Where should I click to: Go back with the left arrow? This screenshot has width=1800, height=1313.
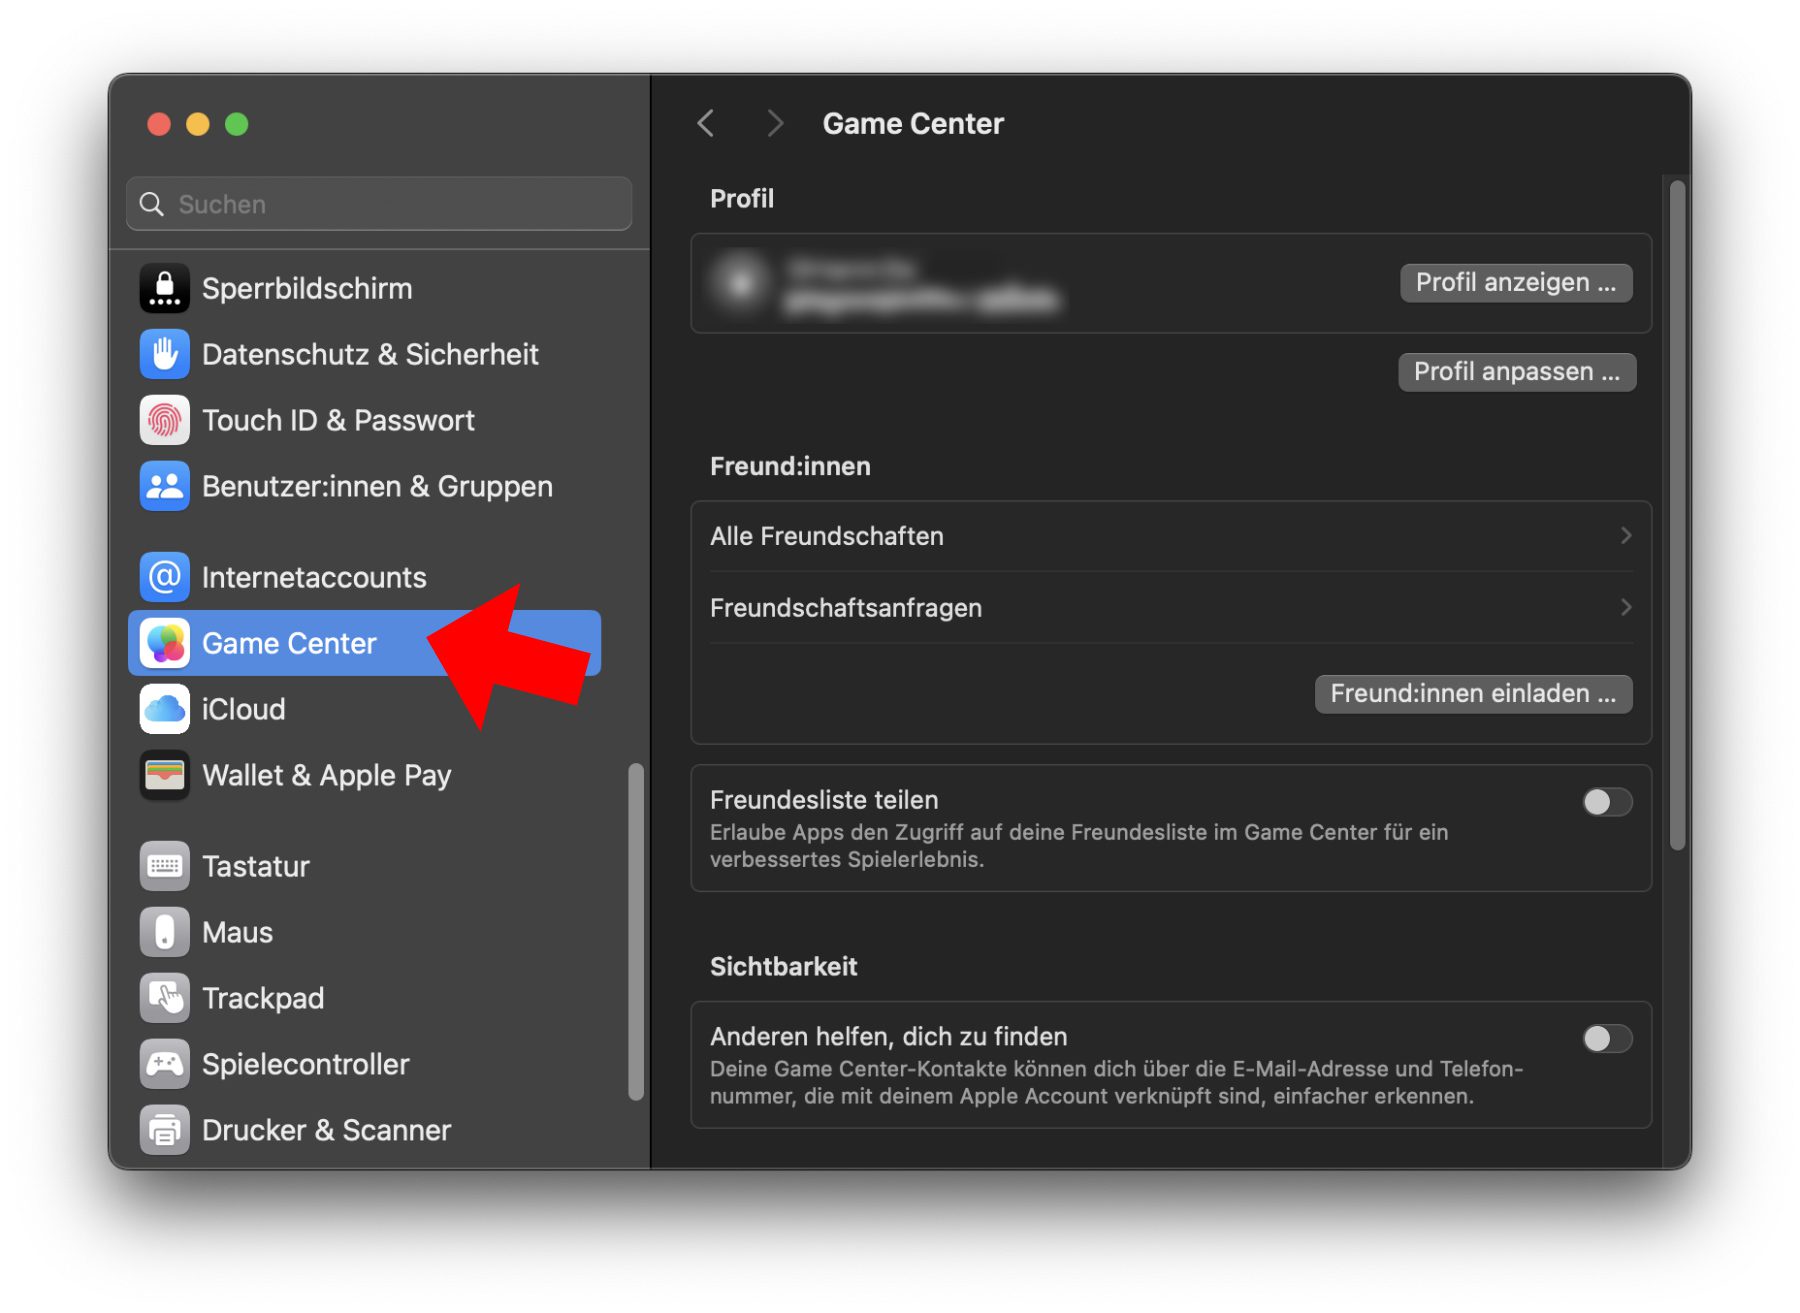pyautogui.click(x=706, y=124)
